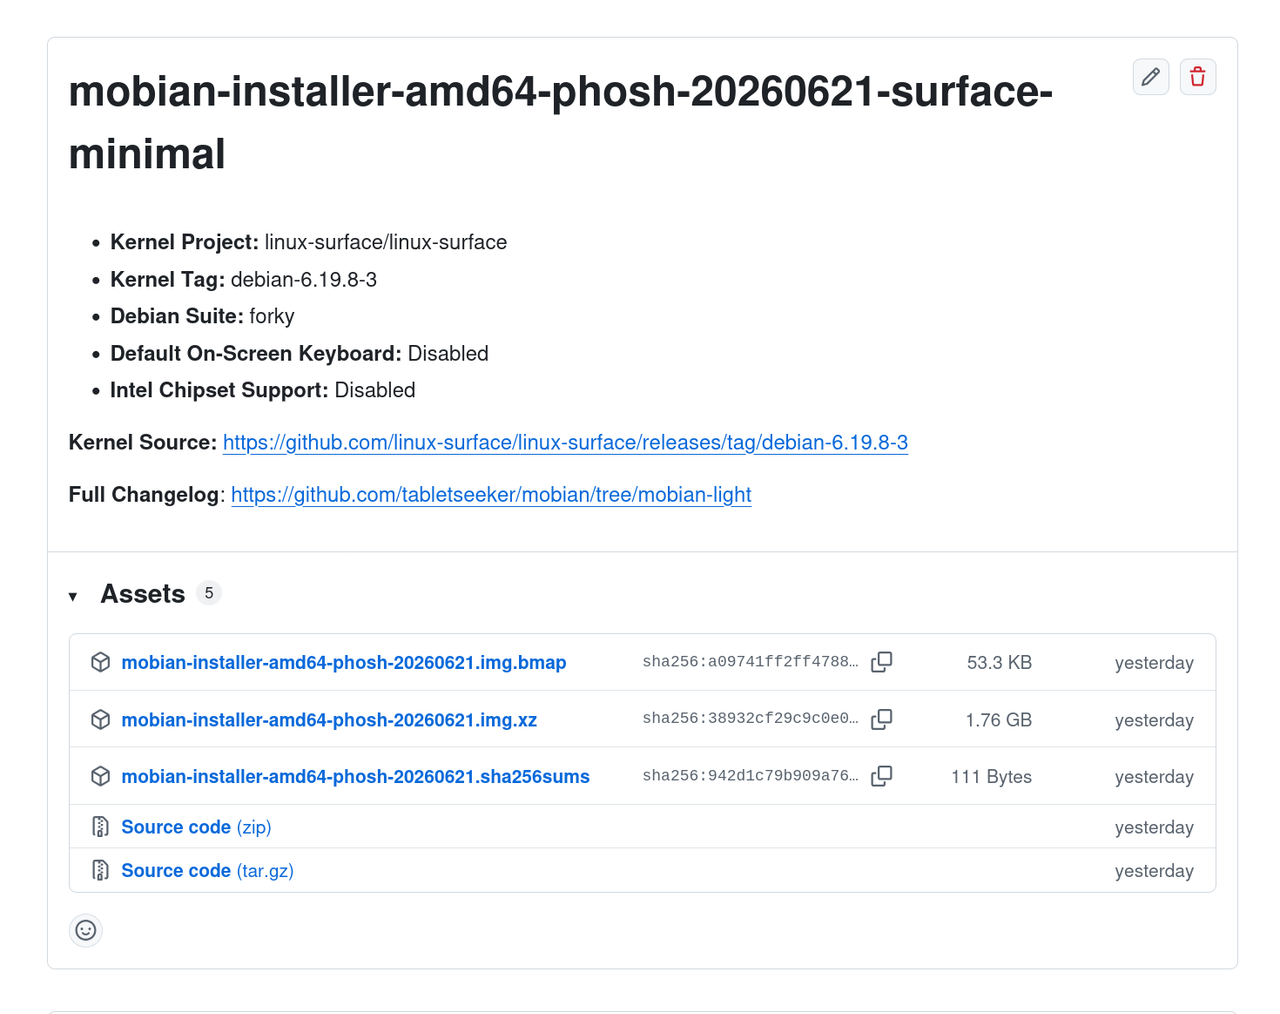Image resolution: width=1280 pixels, height=1014 pixels.
Task: Copy the sha256 hash for img.xz file
Action: point(882,719)
